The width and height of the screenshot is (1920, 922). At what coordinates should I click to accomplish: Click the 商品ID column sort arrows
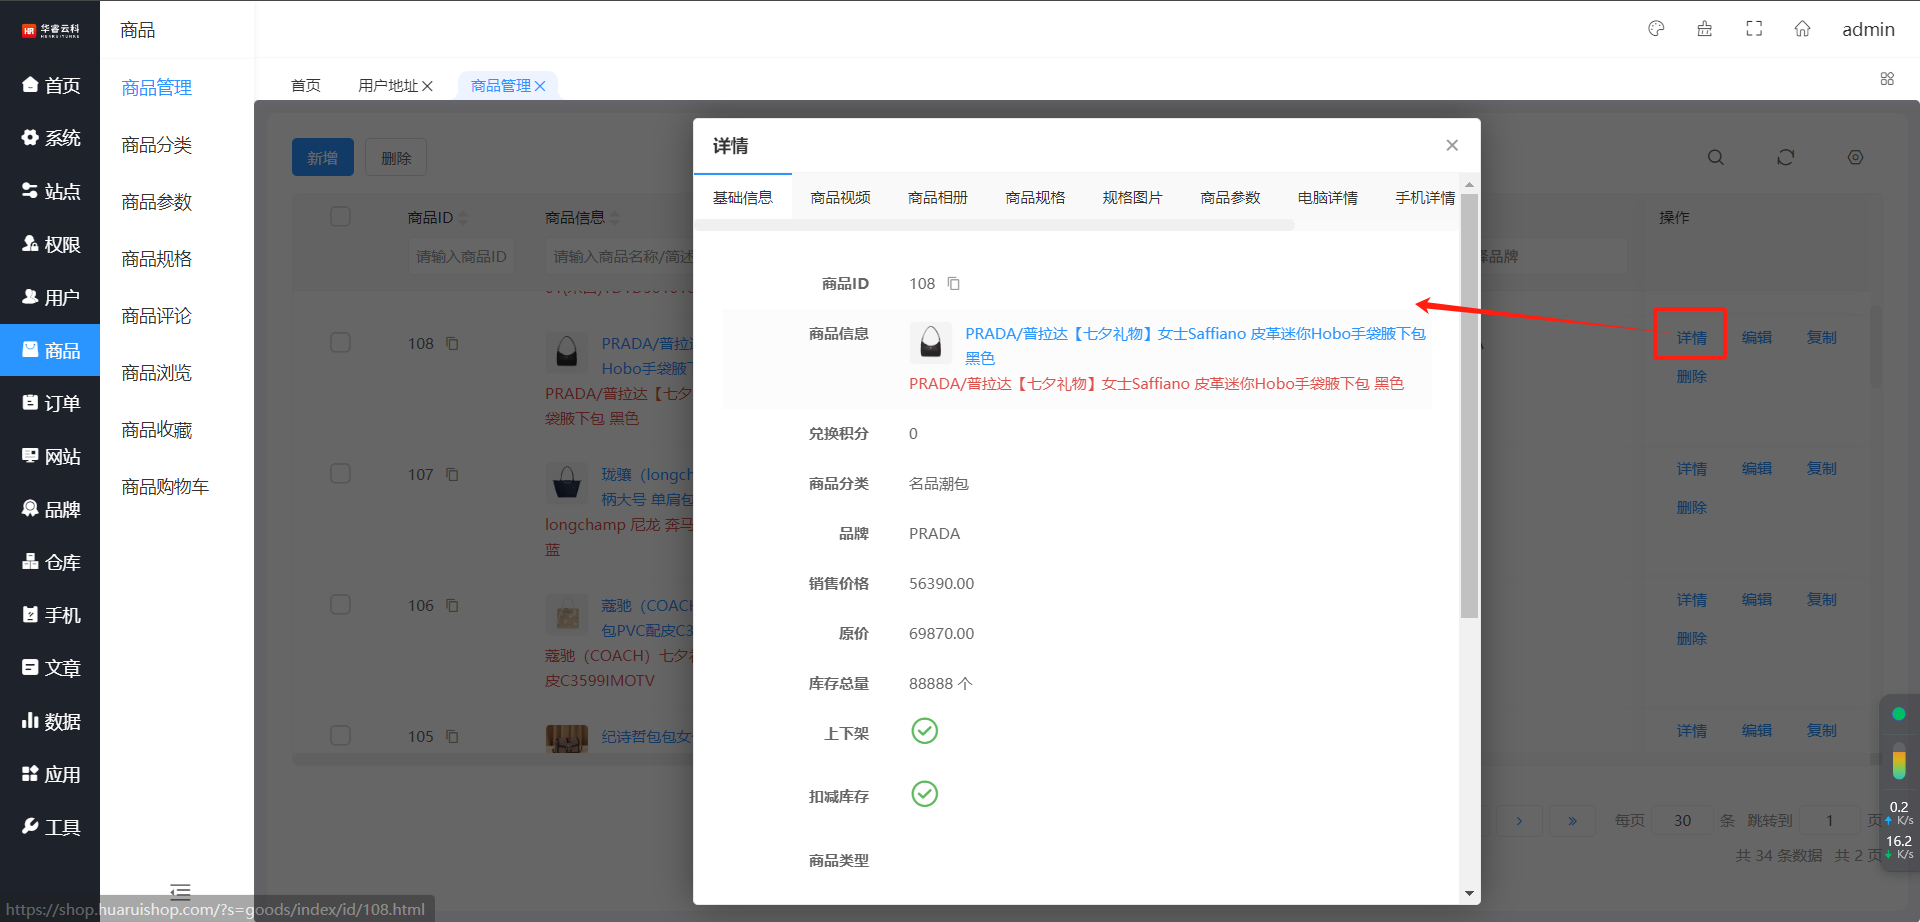pos(463,218)
